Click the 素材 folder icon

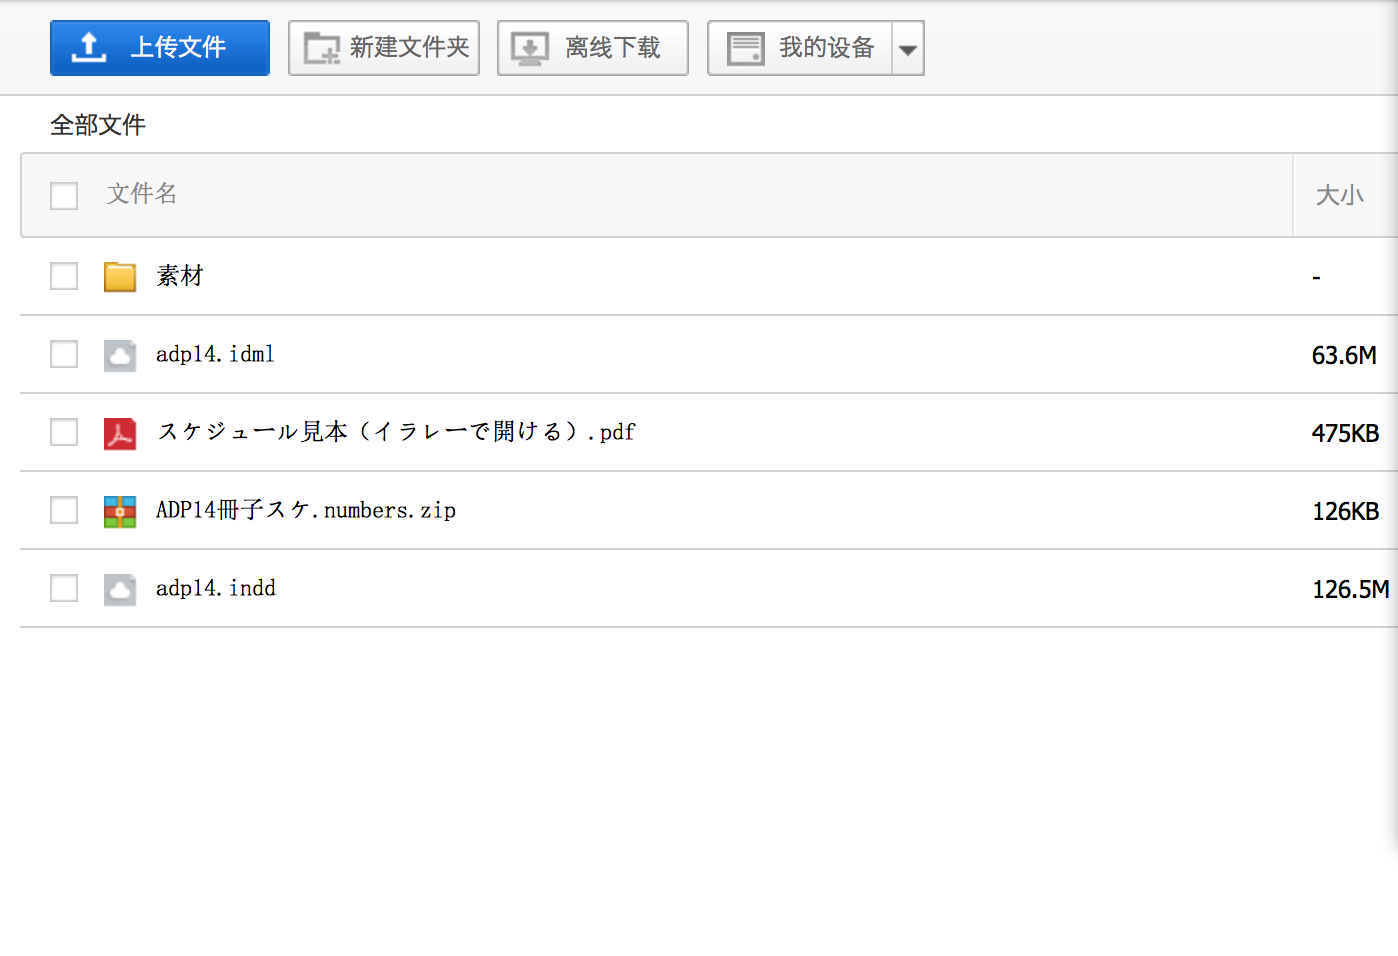coord(120,276)
